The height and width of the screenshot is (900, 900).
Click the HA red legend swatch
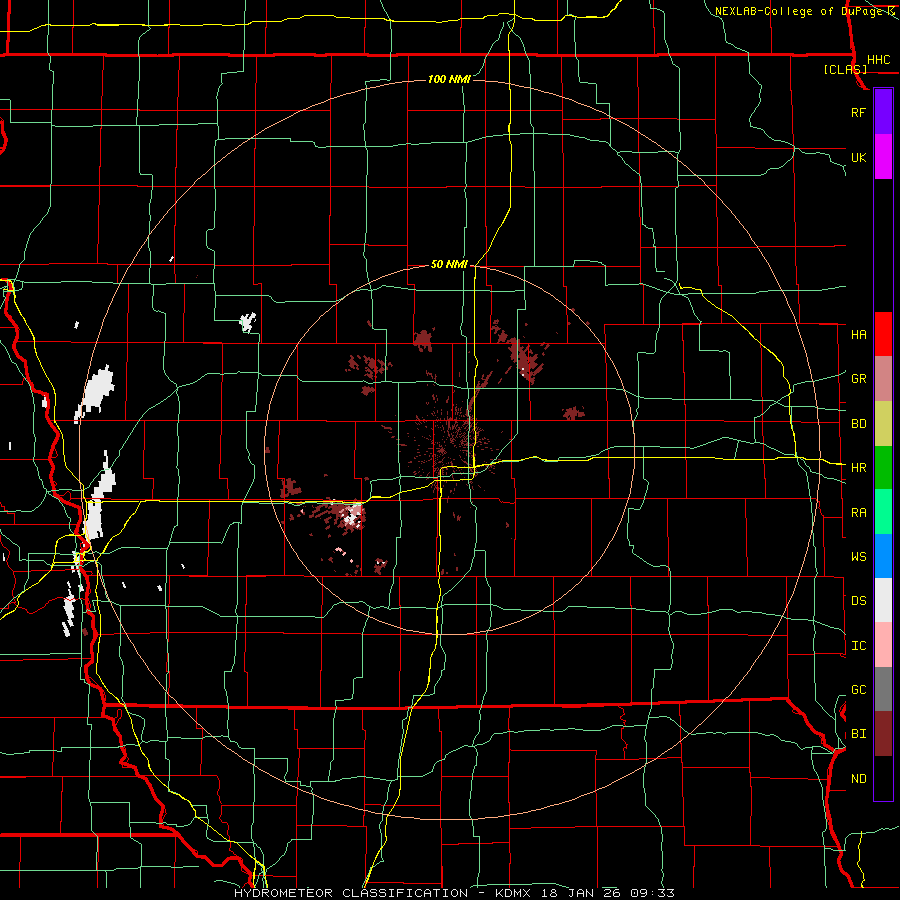click(x=883, y=334)
